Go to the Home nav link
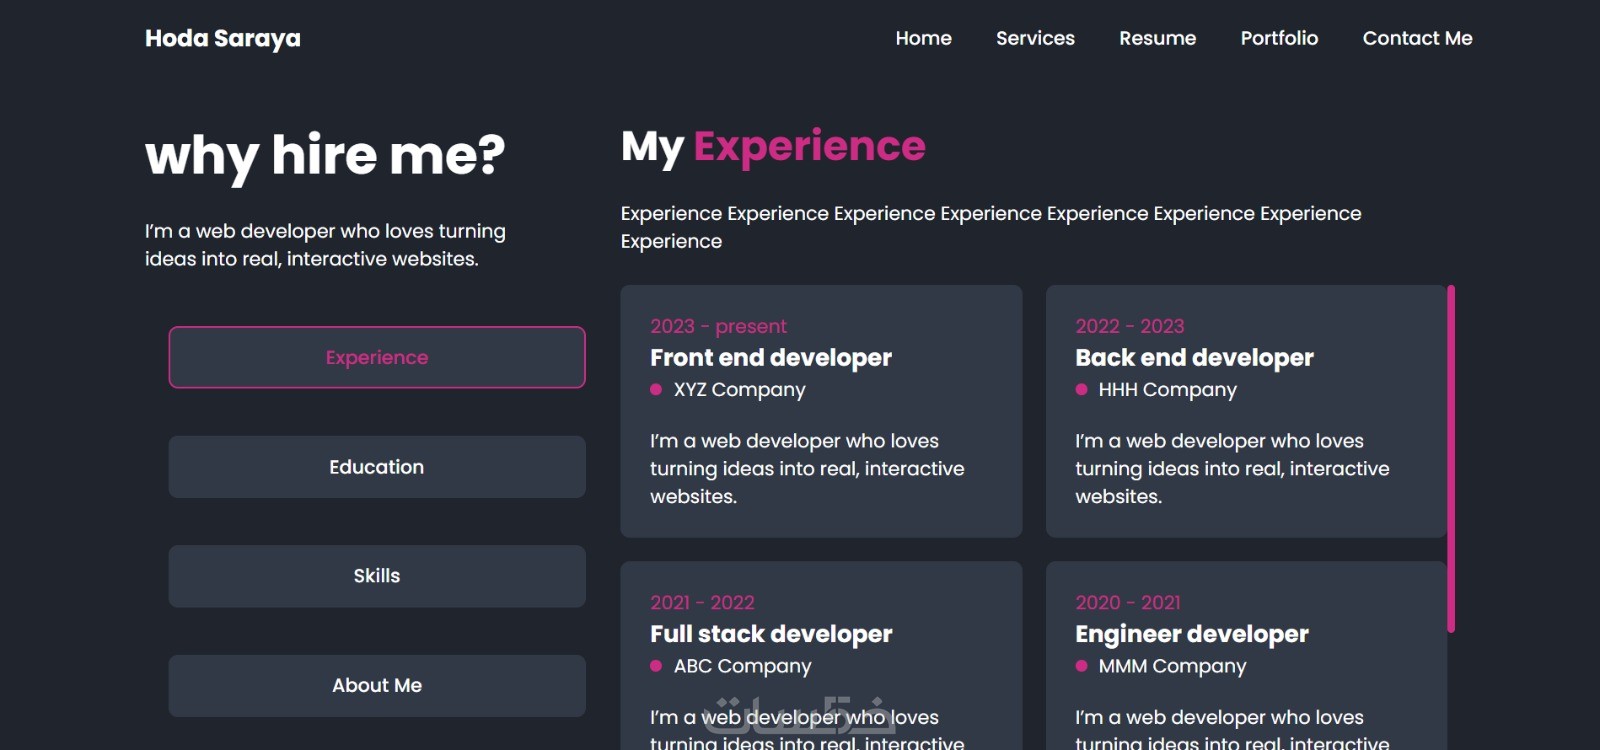The width and height of the screenshot is (1600, 750). pos(923,38)
